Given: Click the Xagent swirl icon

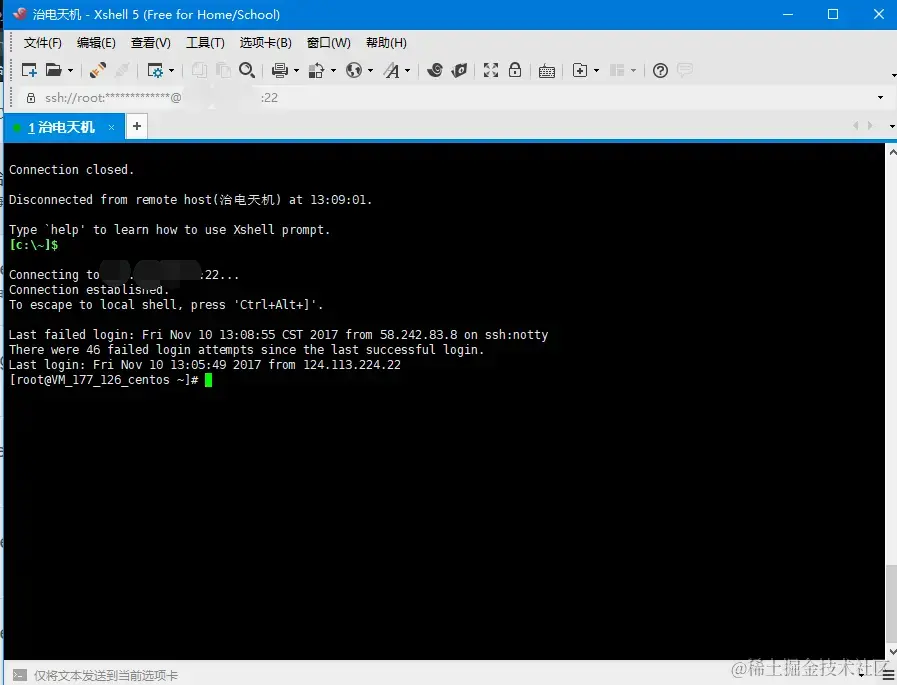Looking at the screenshot, I should [x=435, y=70].
